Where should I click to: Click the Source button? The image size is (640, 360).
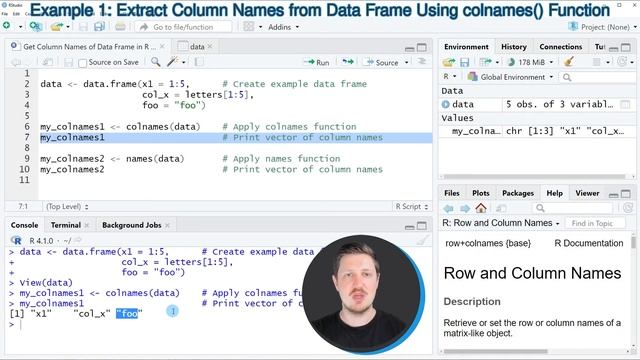pyautogui.click(x=382, y=62)
